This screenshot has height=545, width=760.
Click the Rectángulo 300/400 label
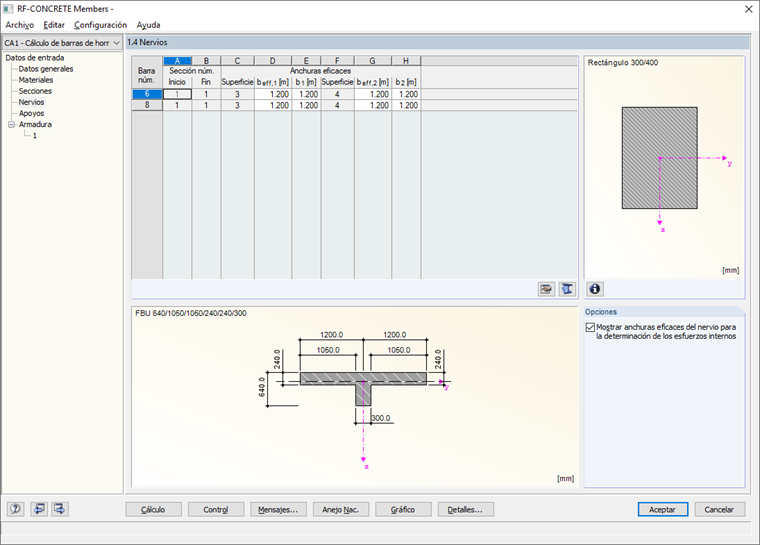(623, 63)
